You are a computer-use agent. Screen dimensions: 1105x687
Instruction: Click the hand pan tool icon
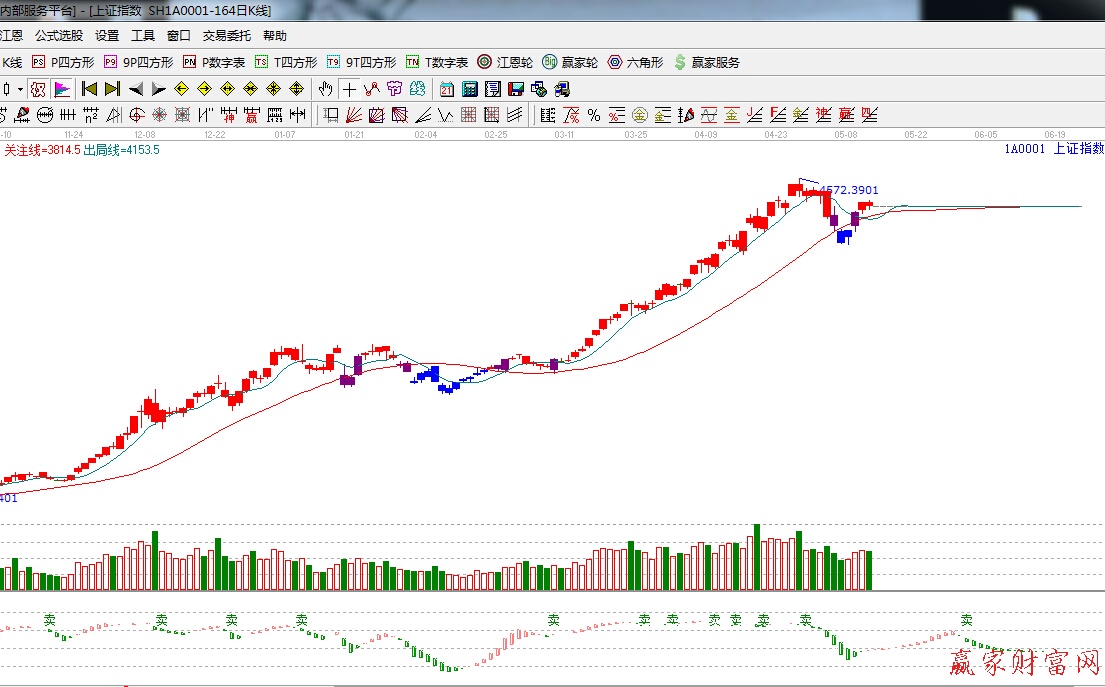coord(325,89)
